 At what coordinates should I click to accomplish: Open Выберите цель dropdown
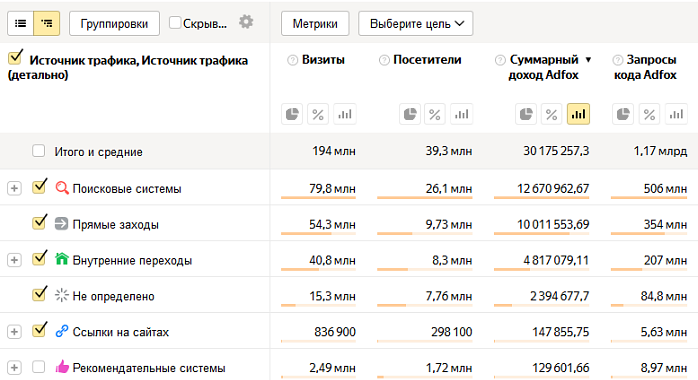click(x=416, y=24)
